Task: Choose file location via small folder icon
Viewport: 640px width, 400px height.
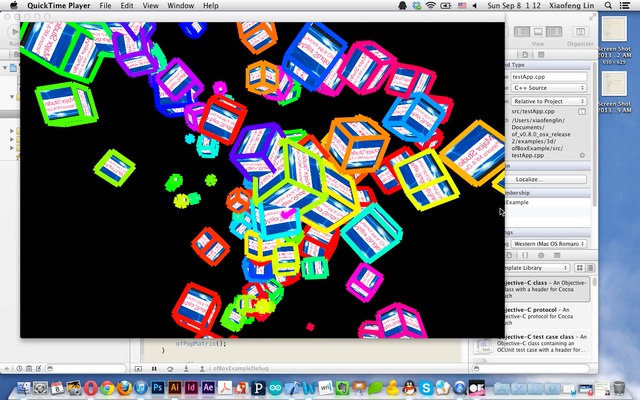Action: pos(582,111)
